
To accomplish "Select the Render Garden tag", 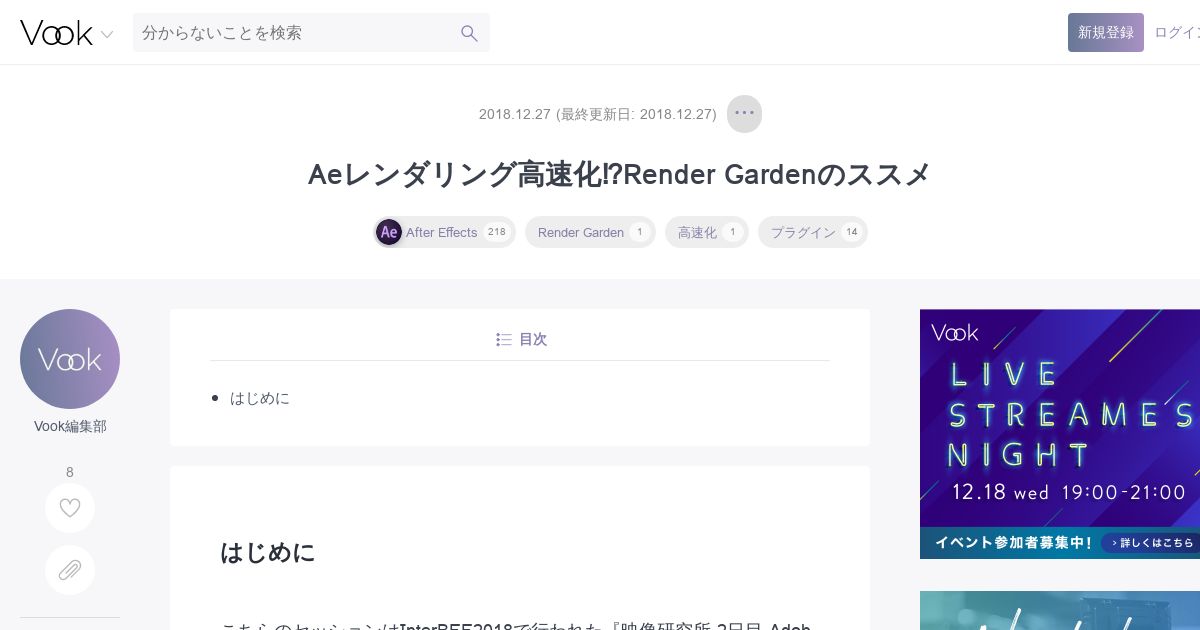I will pyautogui.click(x=590, y=232).
